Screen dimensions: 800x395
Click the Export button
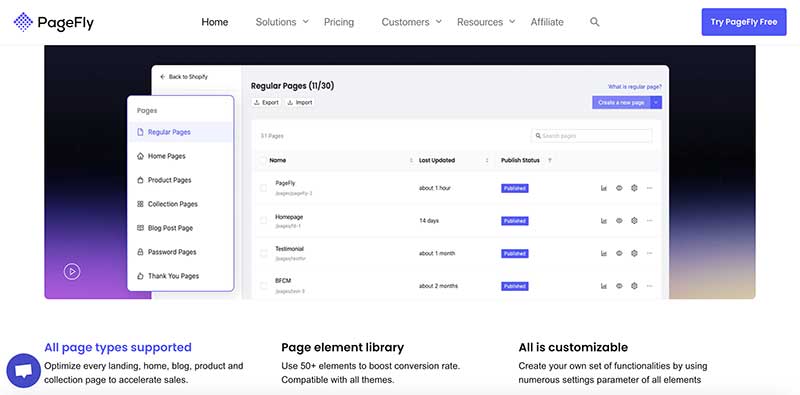pos(266,103)
